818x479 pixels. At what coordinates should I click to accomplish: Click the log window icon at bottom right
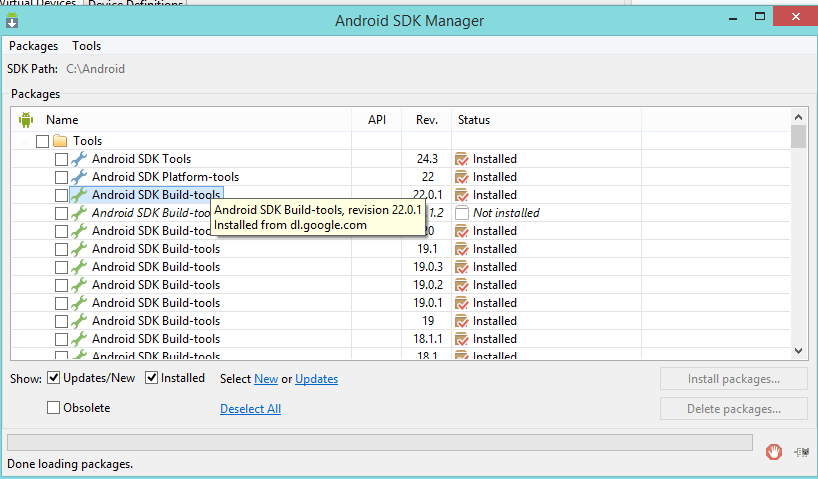(x=801, y=452)
